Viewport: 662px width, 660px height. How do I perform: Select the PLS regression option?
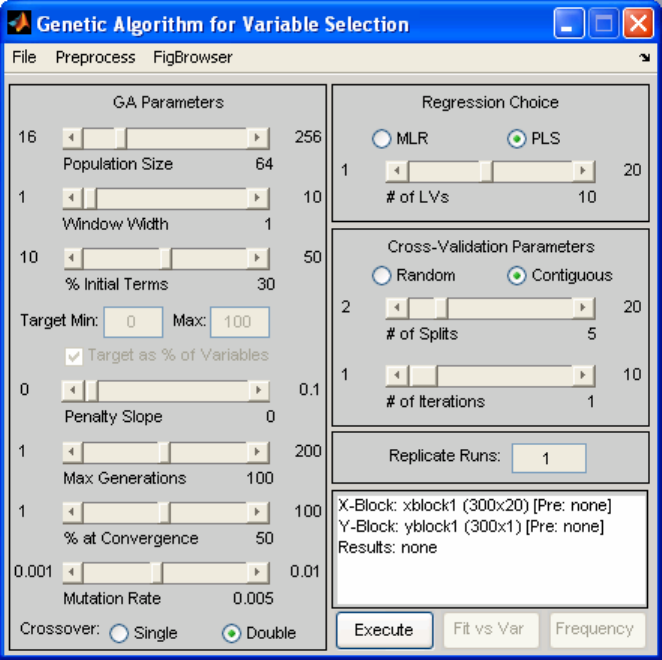pos(517,139)
